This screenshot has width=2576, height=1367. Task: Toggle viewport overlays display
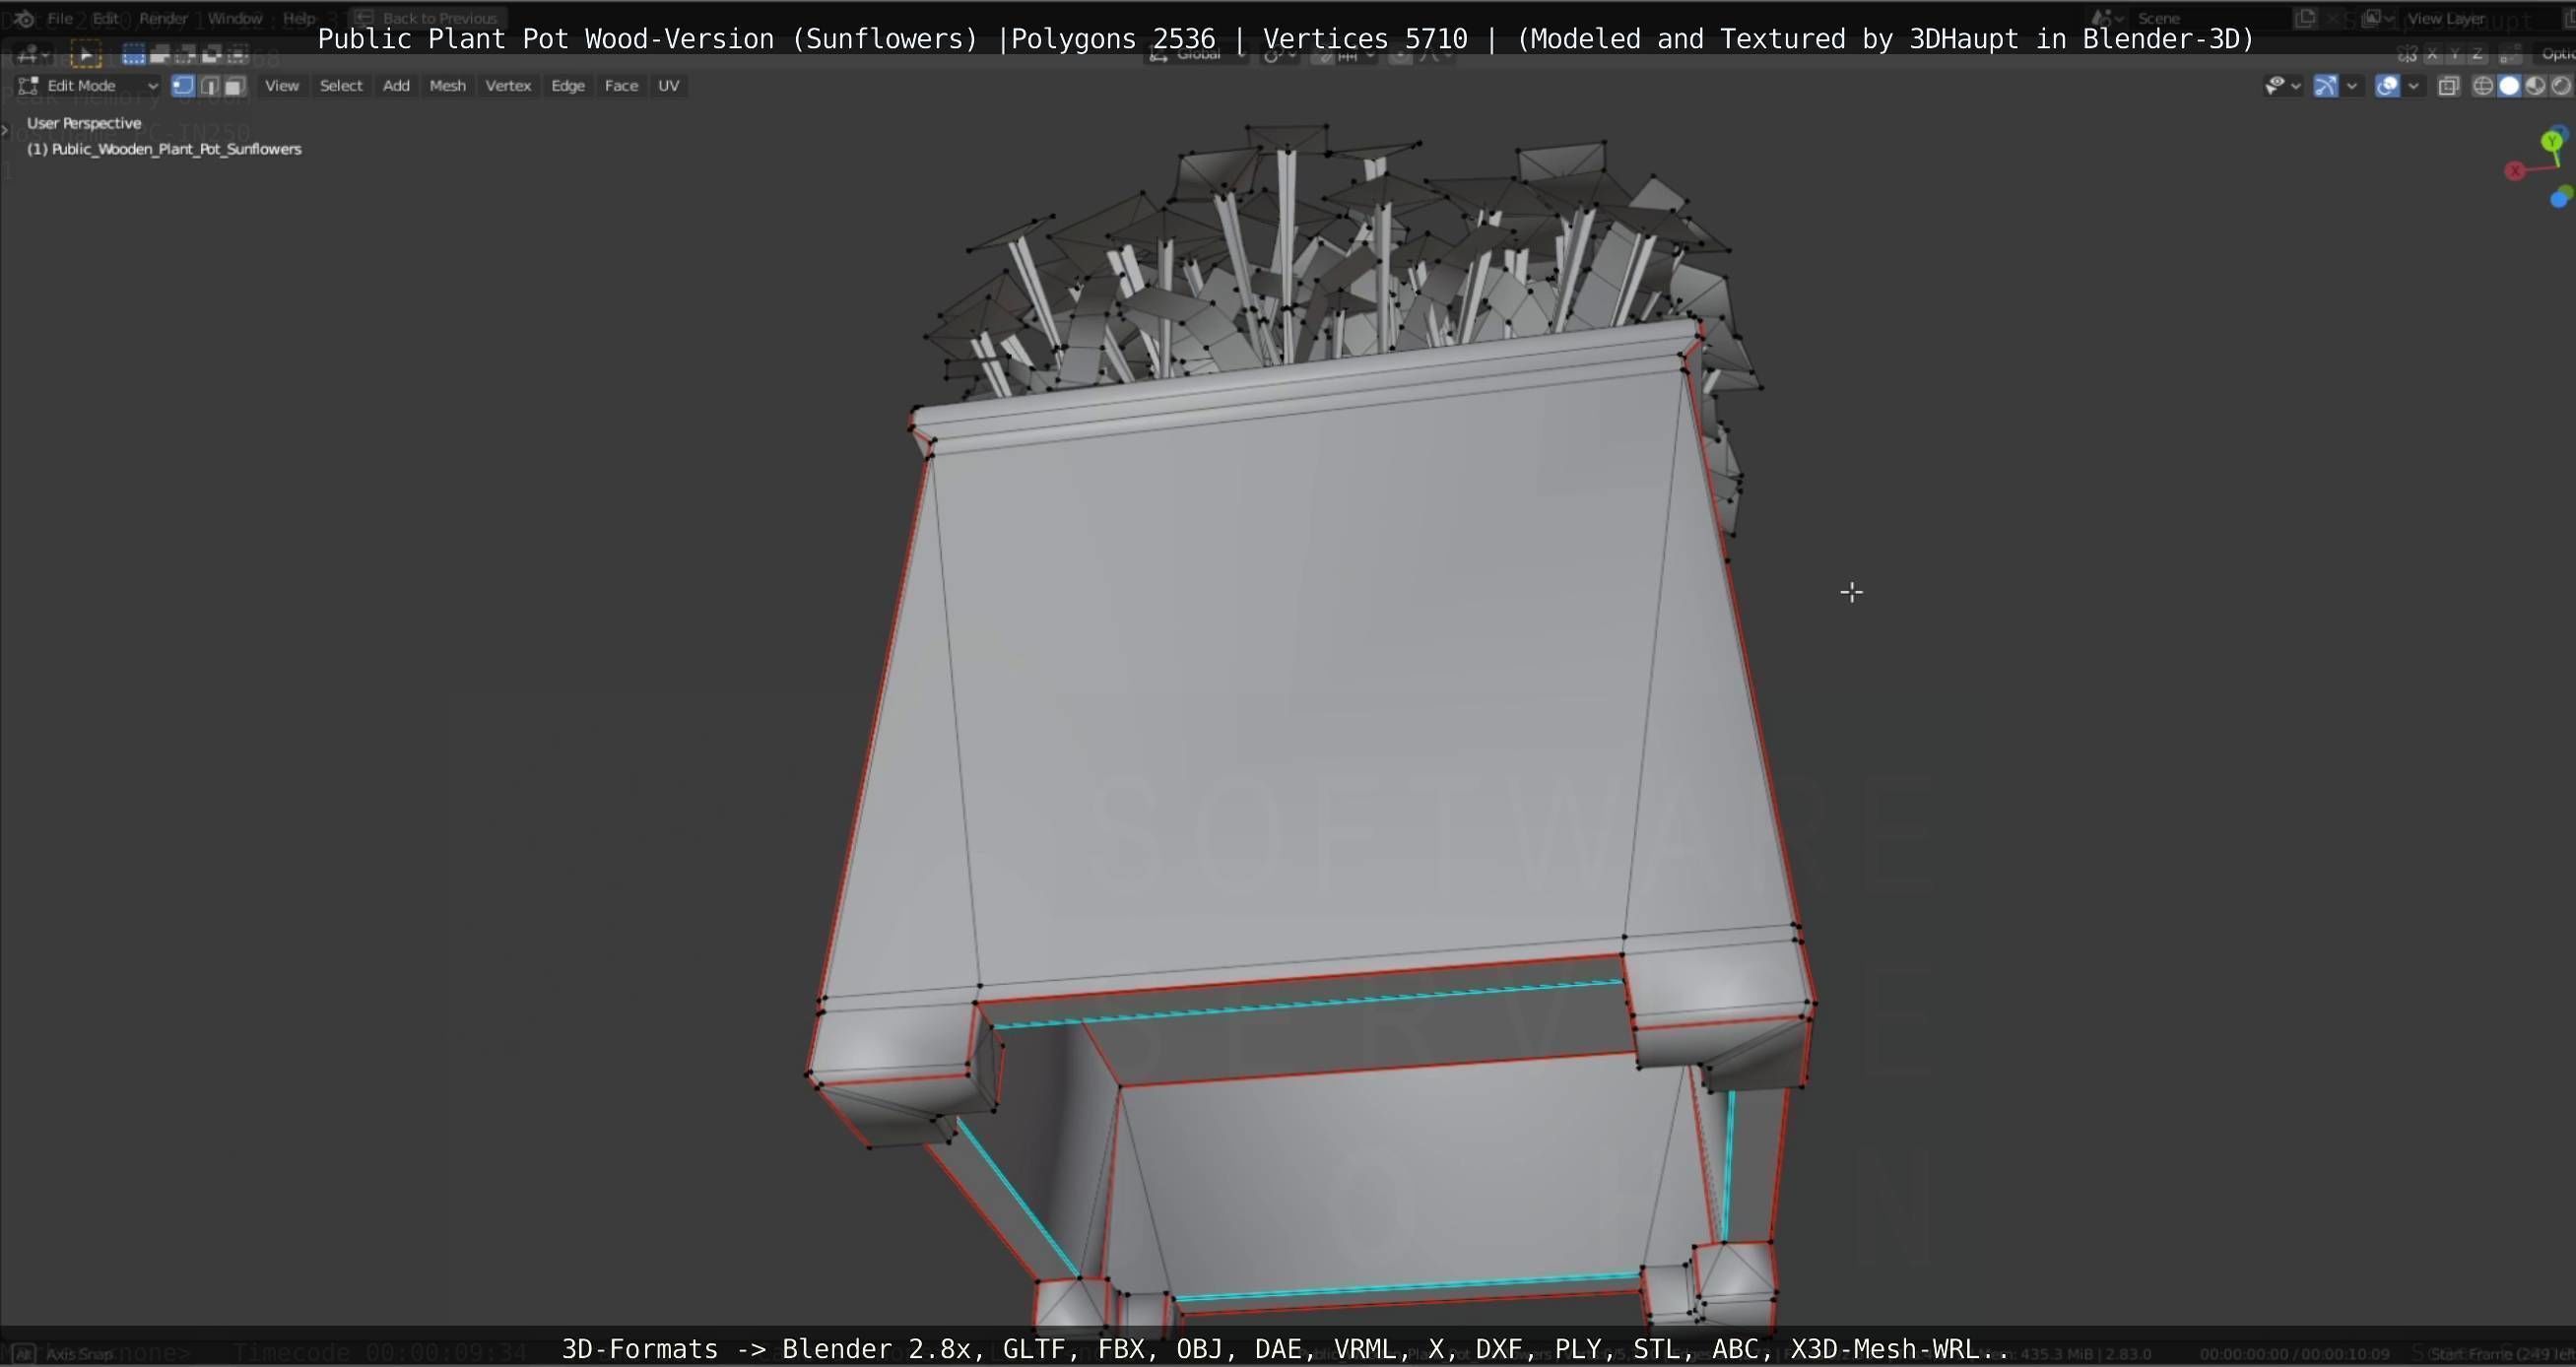[2387, 86]
